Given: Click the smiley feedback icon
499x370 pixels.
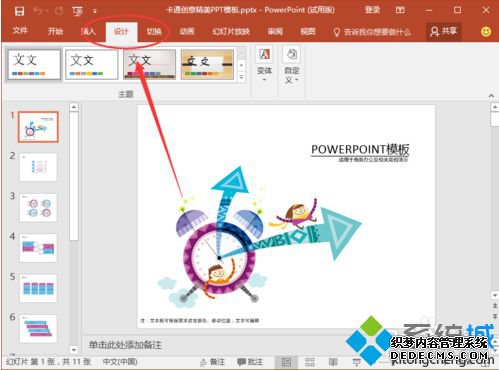Looking at the screenshot, I should coord(486,32).
